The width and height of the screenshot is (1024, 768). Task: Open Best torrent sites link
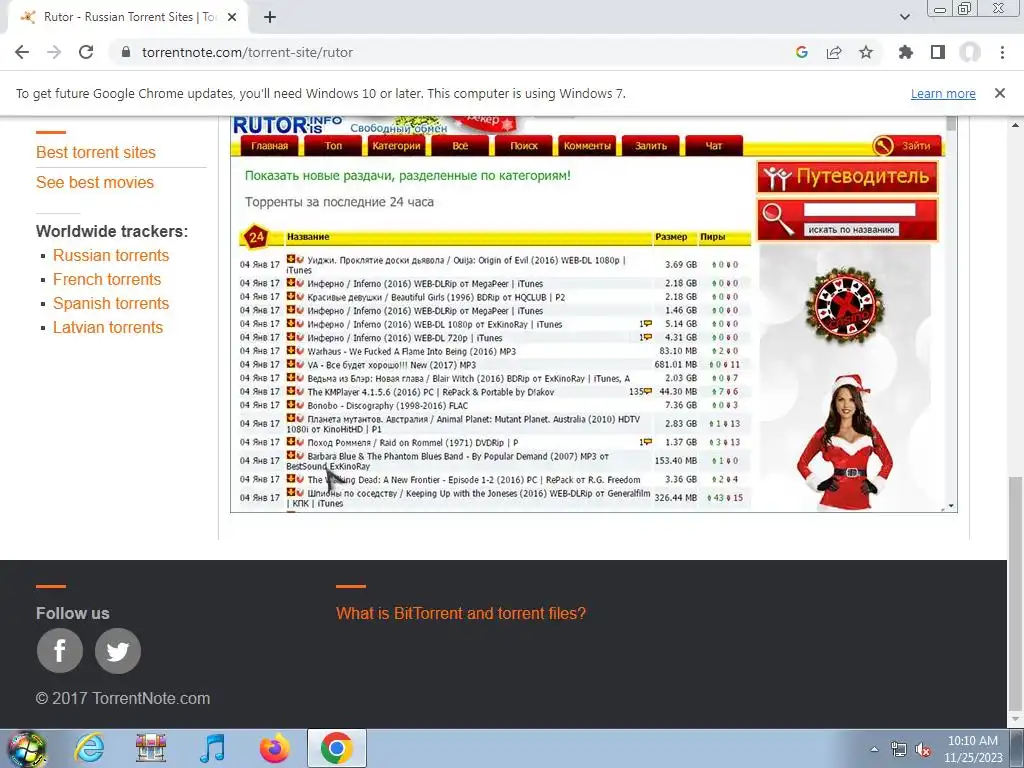96,152
